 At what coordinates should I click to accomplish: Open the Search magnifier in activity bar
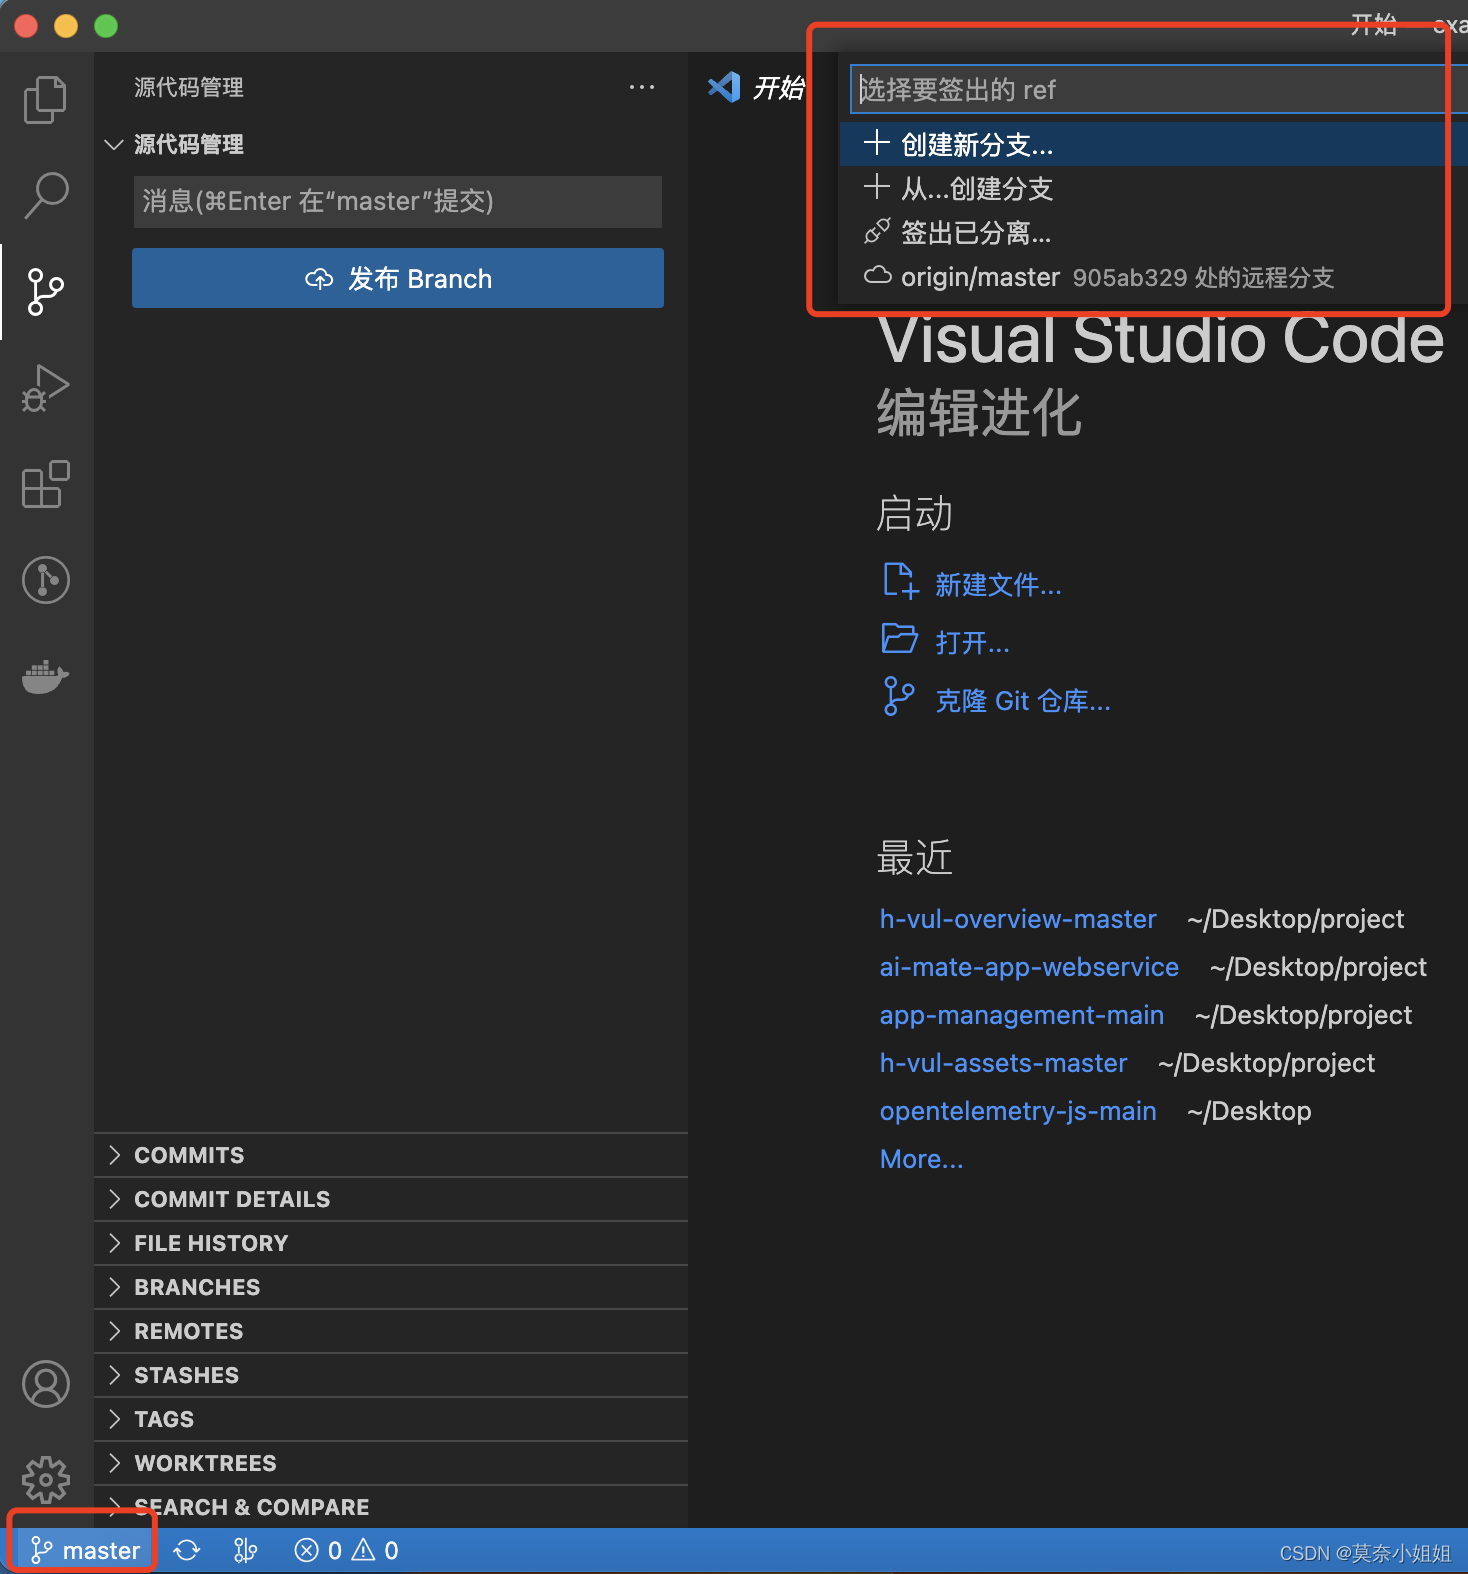pos(45,195)
